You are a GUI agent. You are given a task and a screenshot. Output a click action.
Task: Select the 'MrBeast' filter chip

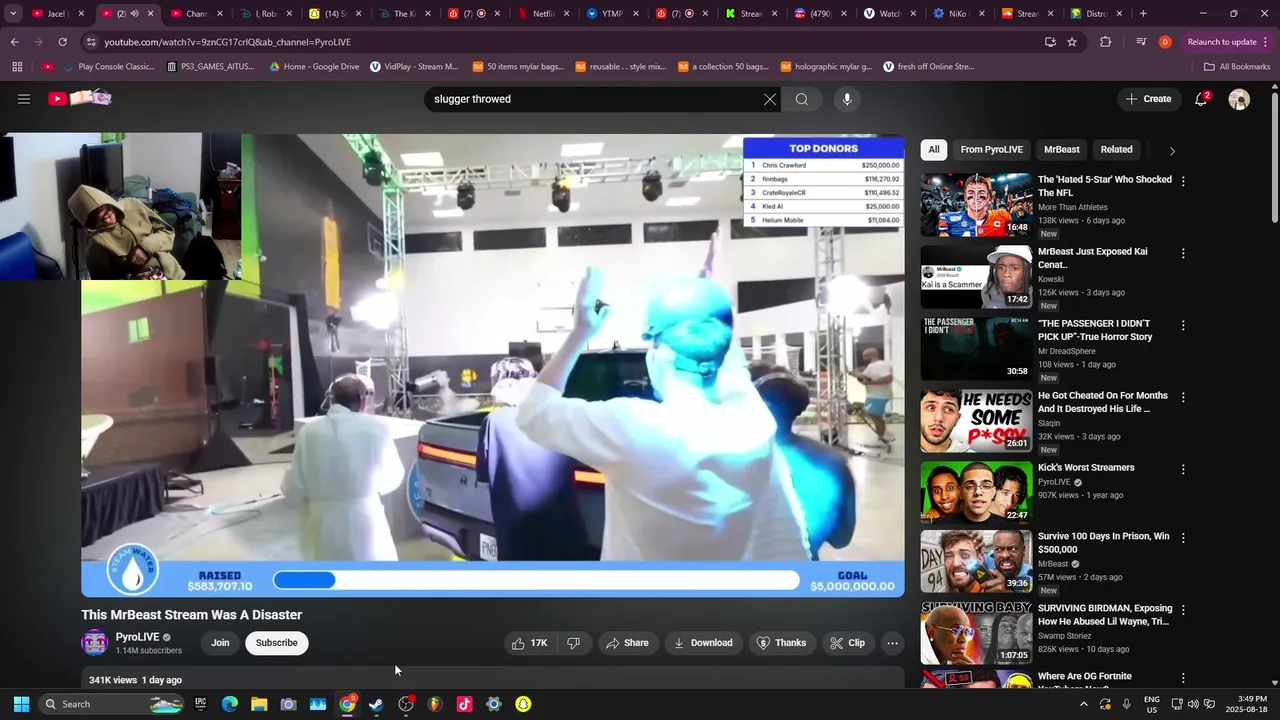pos(1061,150)
